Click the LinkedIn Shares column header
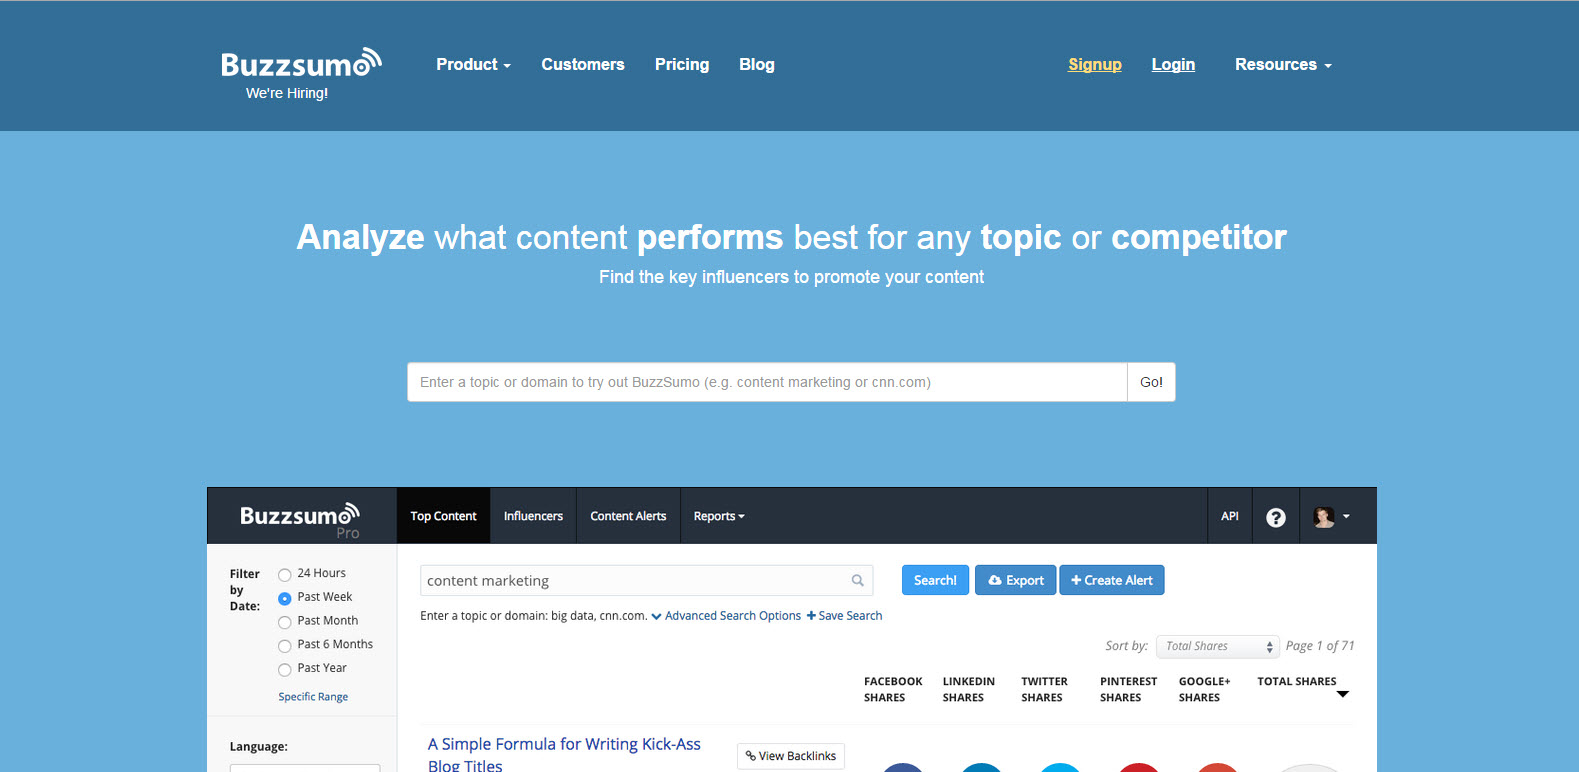The image size is (1579, 772). click(x=968, y=689)
